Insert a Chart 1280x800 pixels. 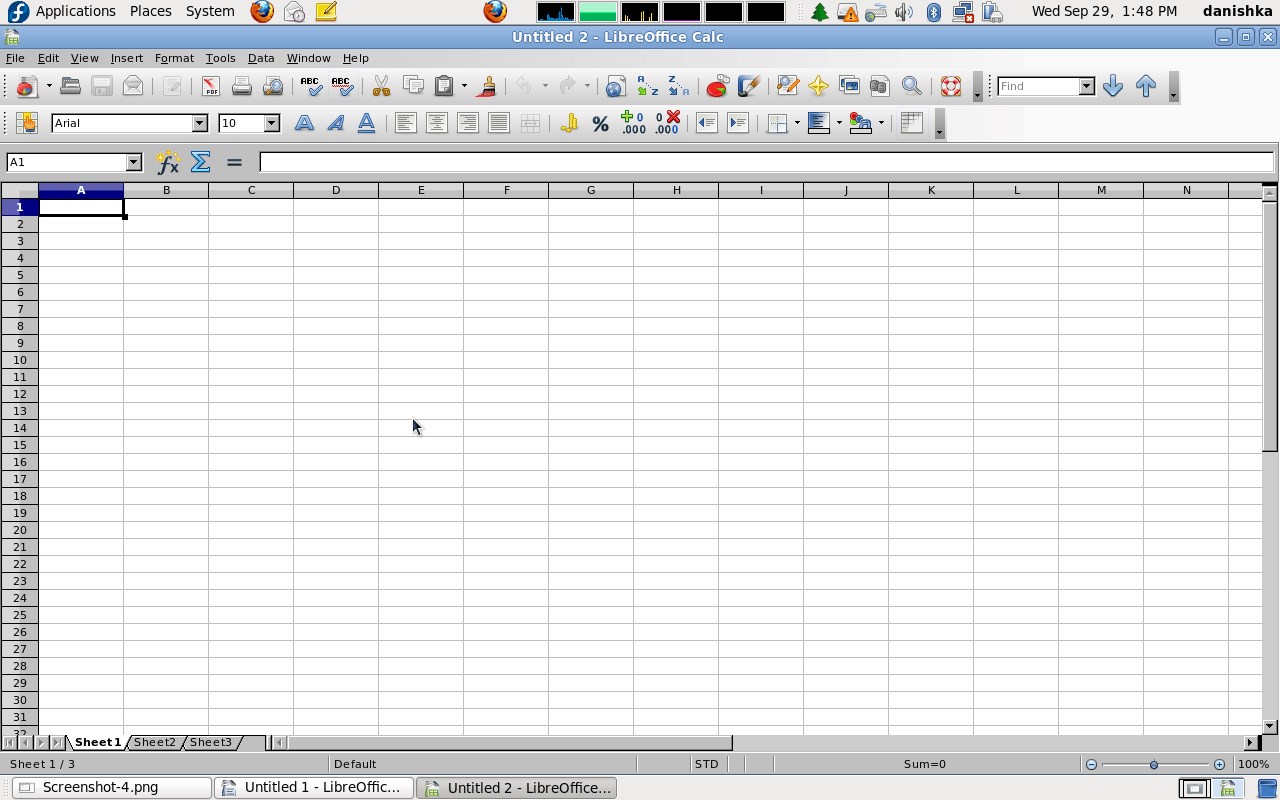pos(717,86)
